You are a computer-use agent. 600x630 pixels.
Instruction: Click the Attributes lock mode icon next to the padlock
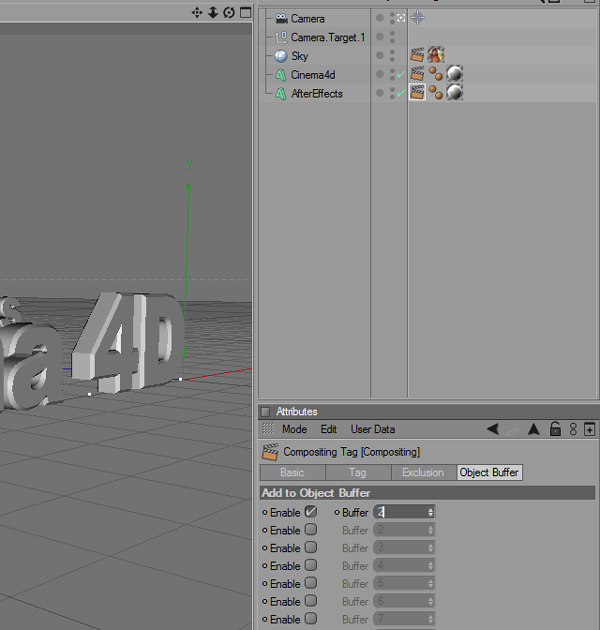[573, 429]
